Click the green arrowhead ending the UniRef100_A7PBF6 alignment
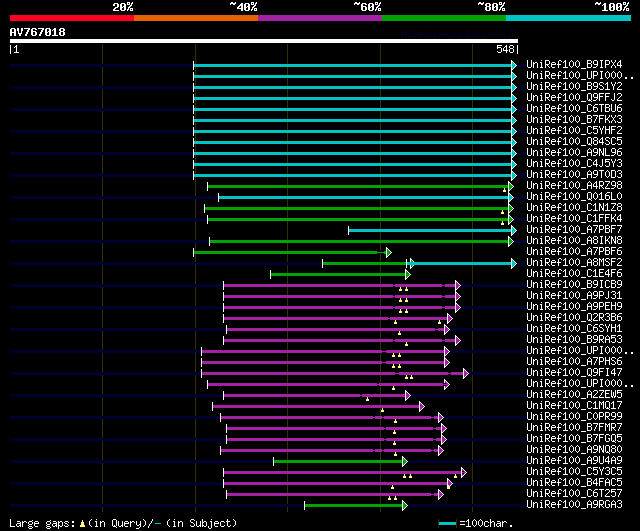 pyautogui.click(x=389, y=253)
